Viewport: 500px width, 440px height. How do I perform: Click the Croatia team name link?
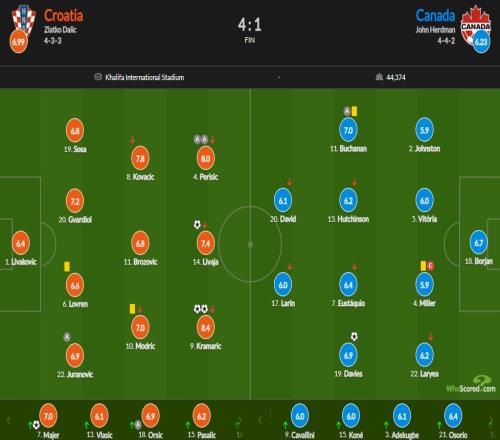click(x=64, y=16)
